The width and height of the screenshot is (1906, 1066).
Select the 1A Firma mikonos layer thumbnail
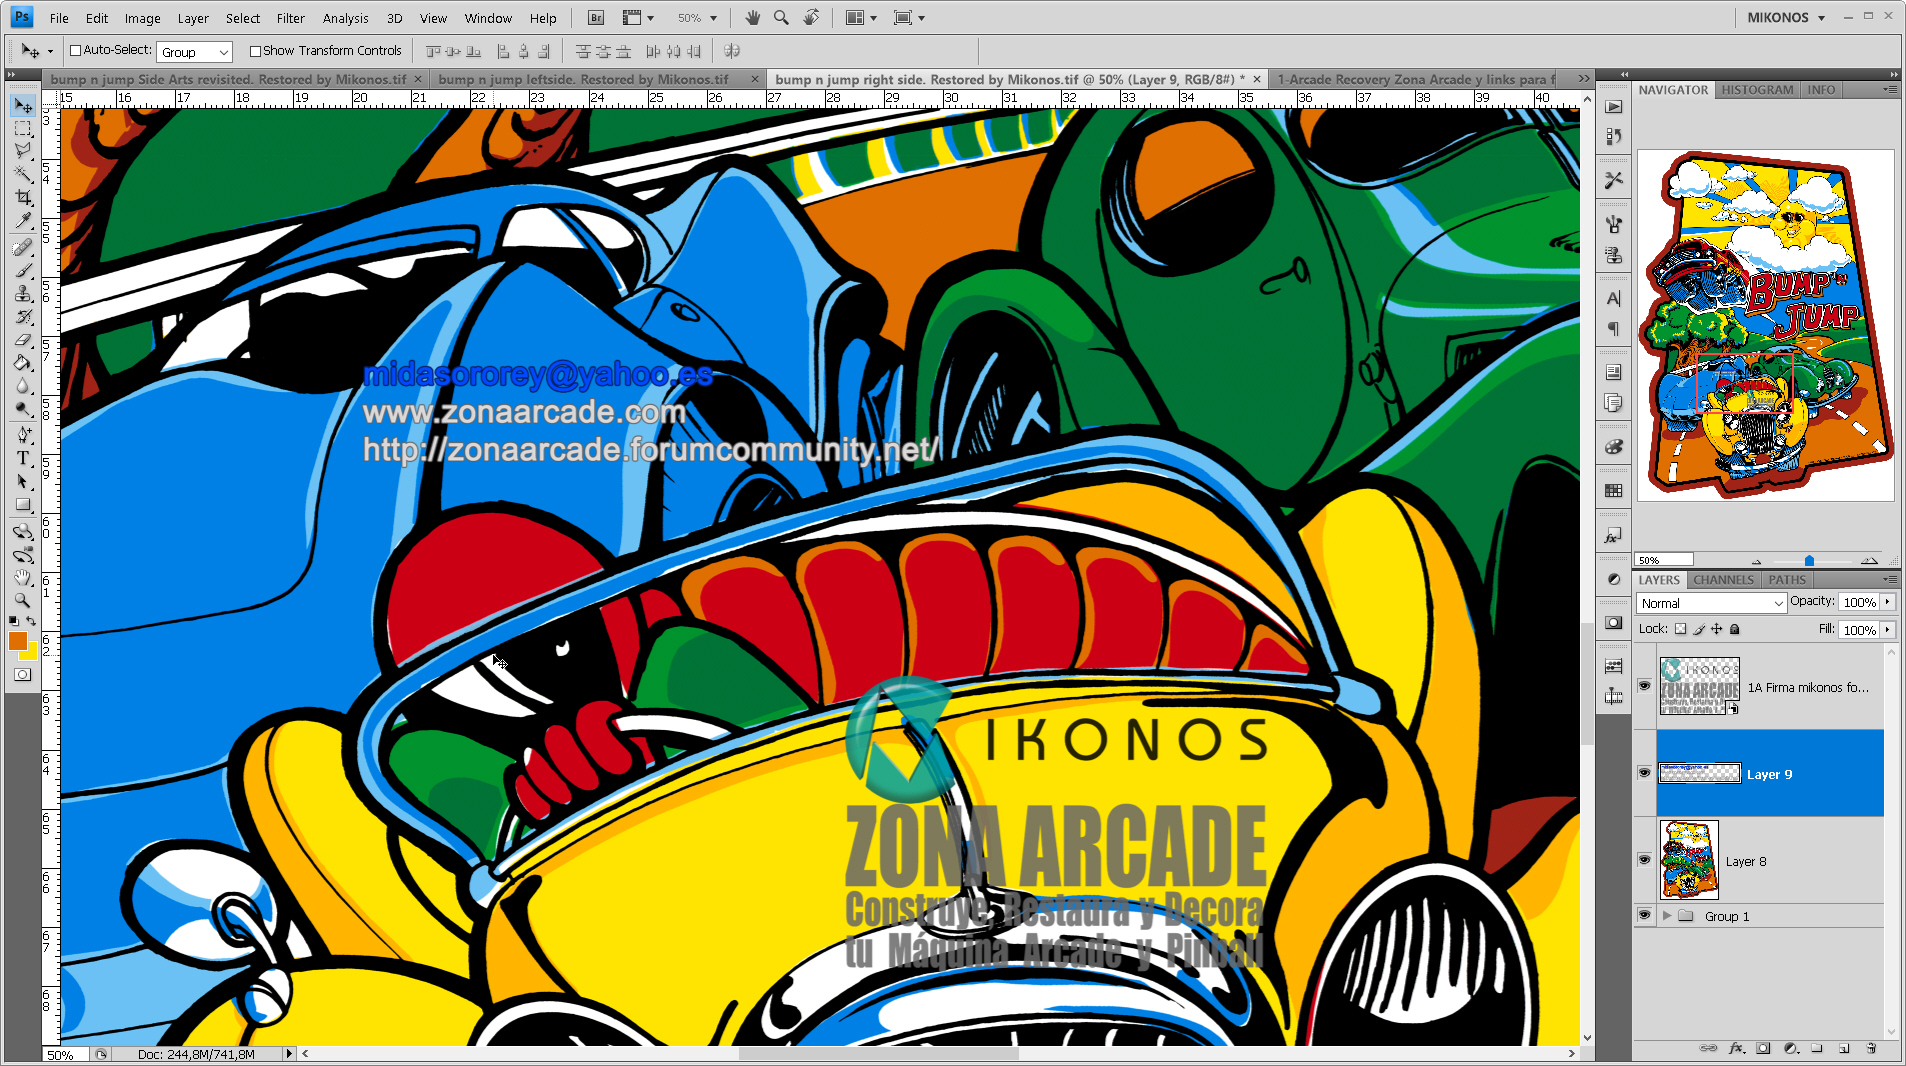click(x=1699, y=686)
